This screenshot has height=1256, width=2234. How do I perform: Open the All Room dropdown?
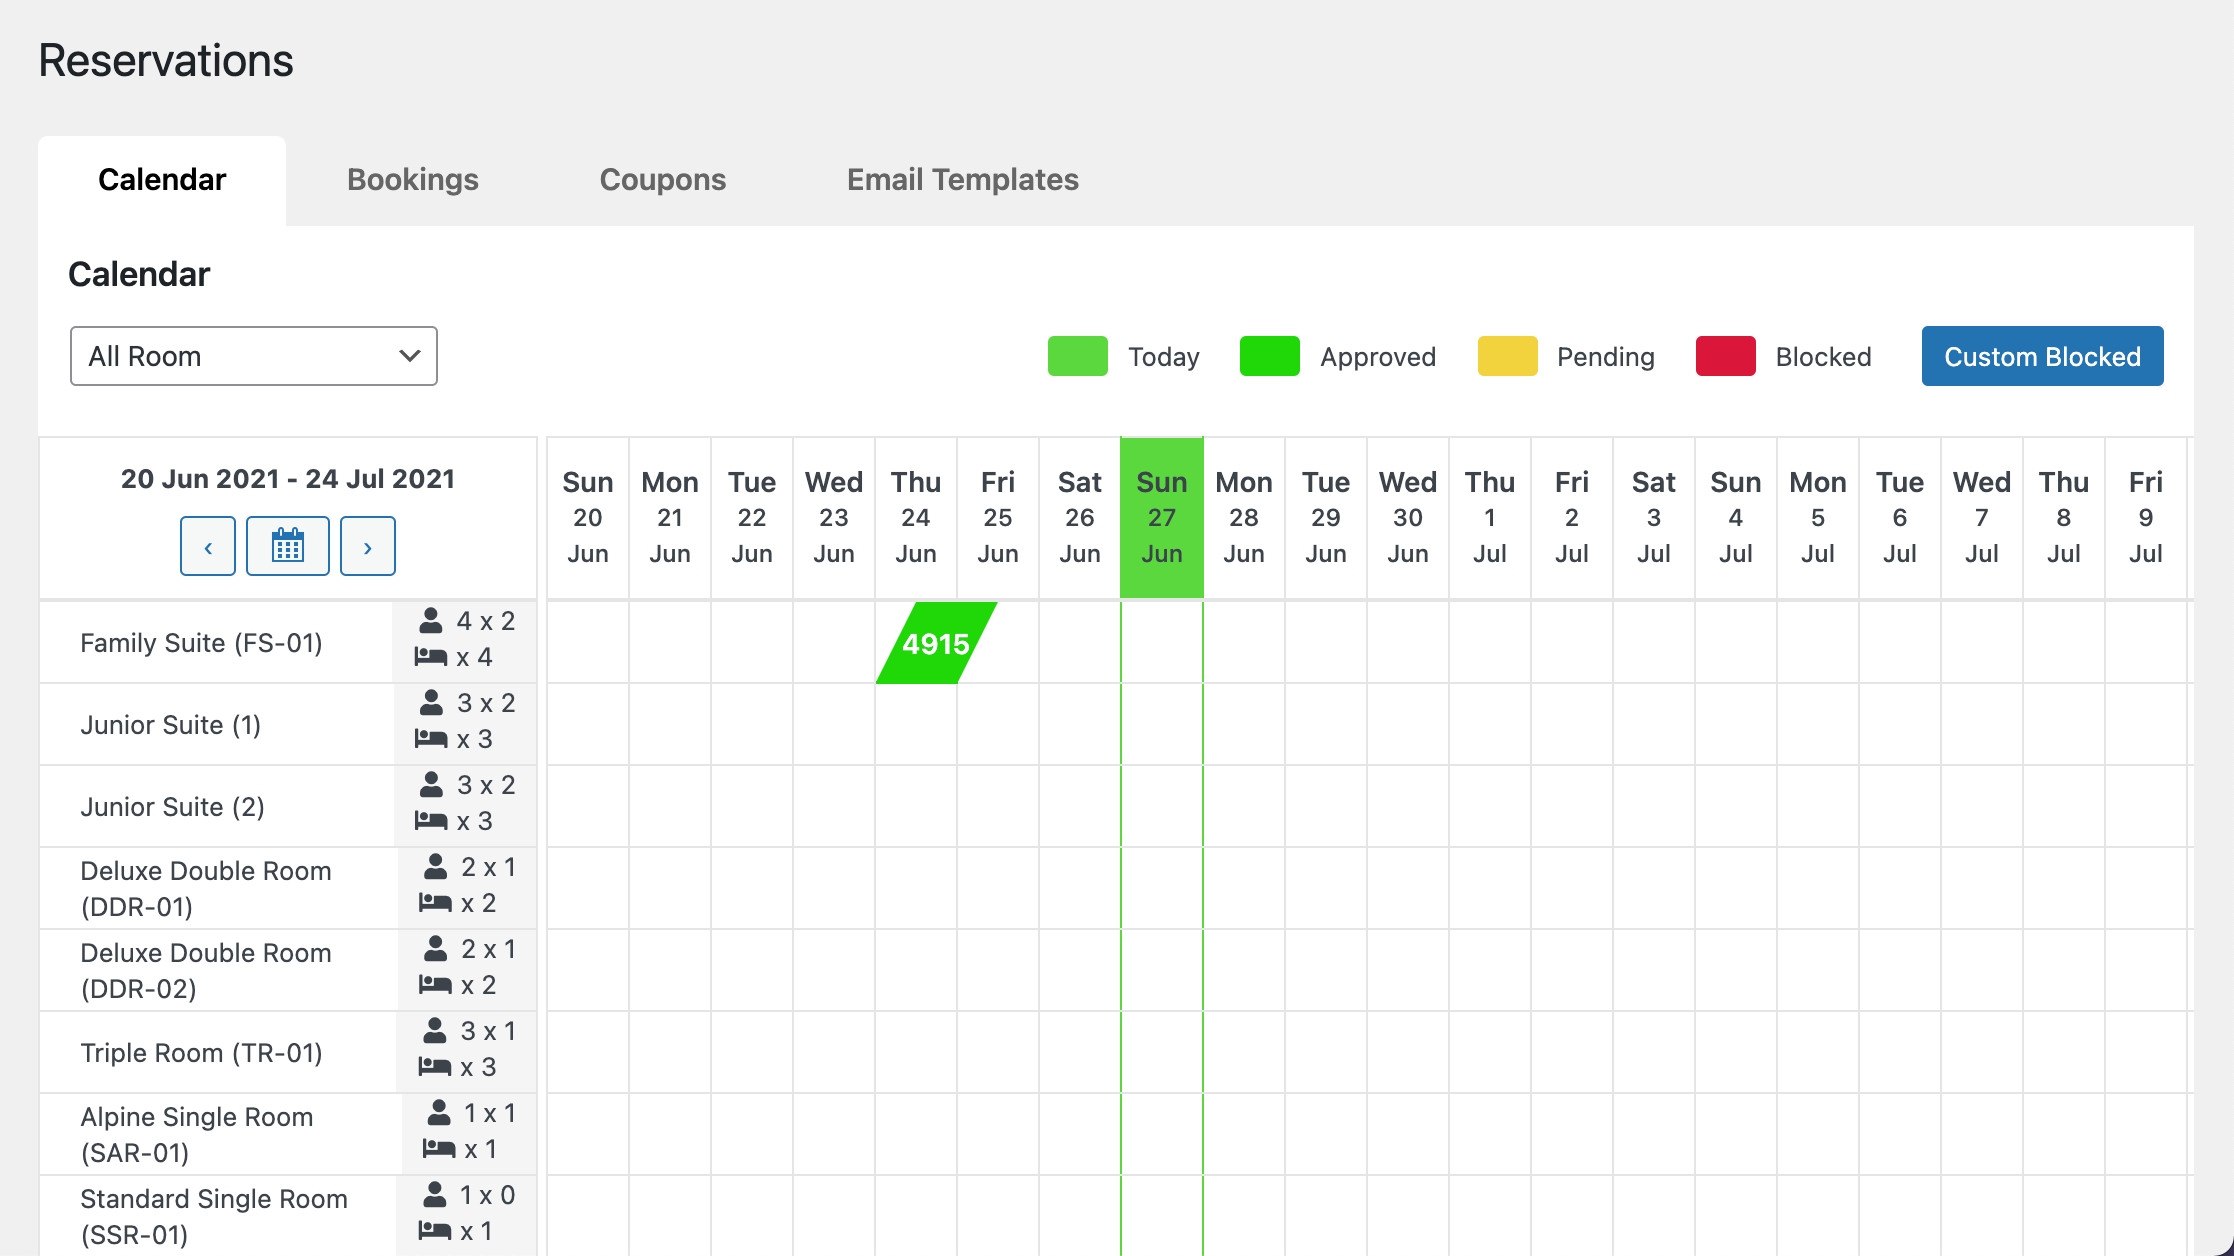click(x=254, y=356)
